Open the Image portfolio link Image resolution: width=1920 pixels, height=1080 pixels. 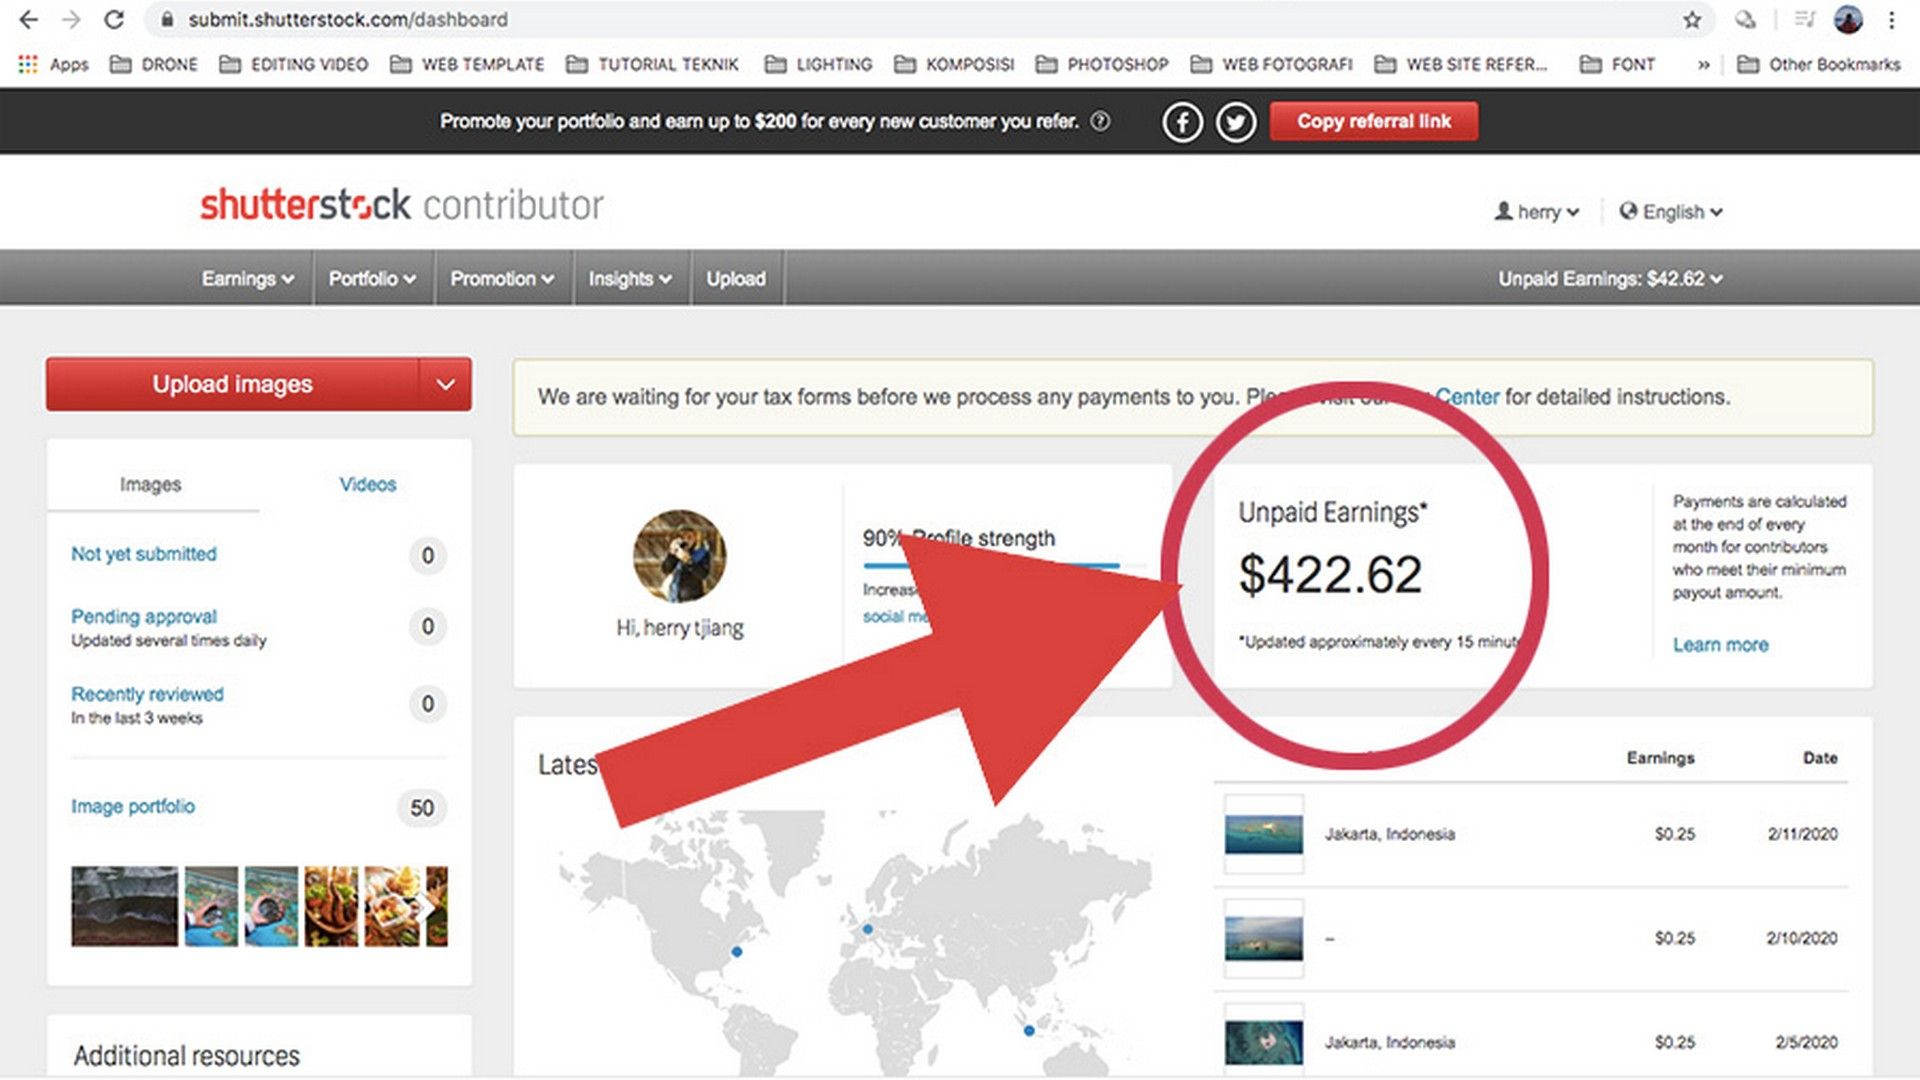click(133, 806)
